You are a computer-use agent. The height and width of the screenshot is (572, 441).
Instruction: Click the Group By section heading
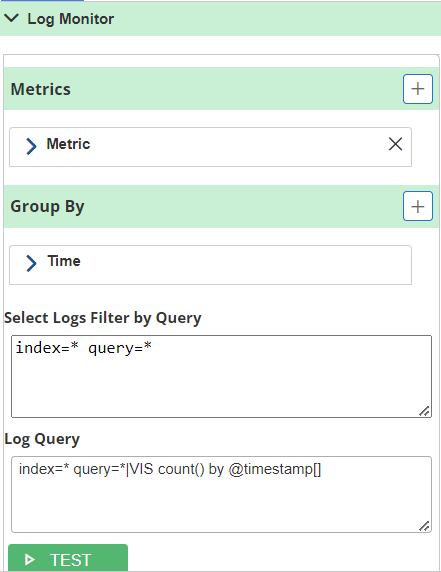[x=47, y=207]
